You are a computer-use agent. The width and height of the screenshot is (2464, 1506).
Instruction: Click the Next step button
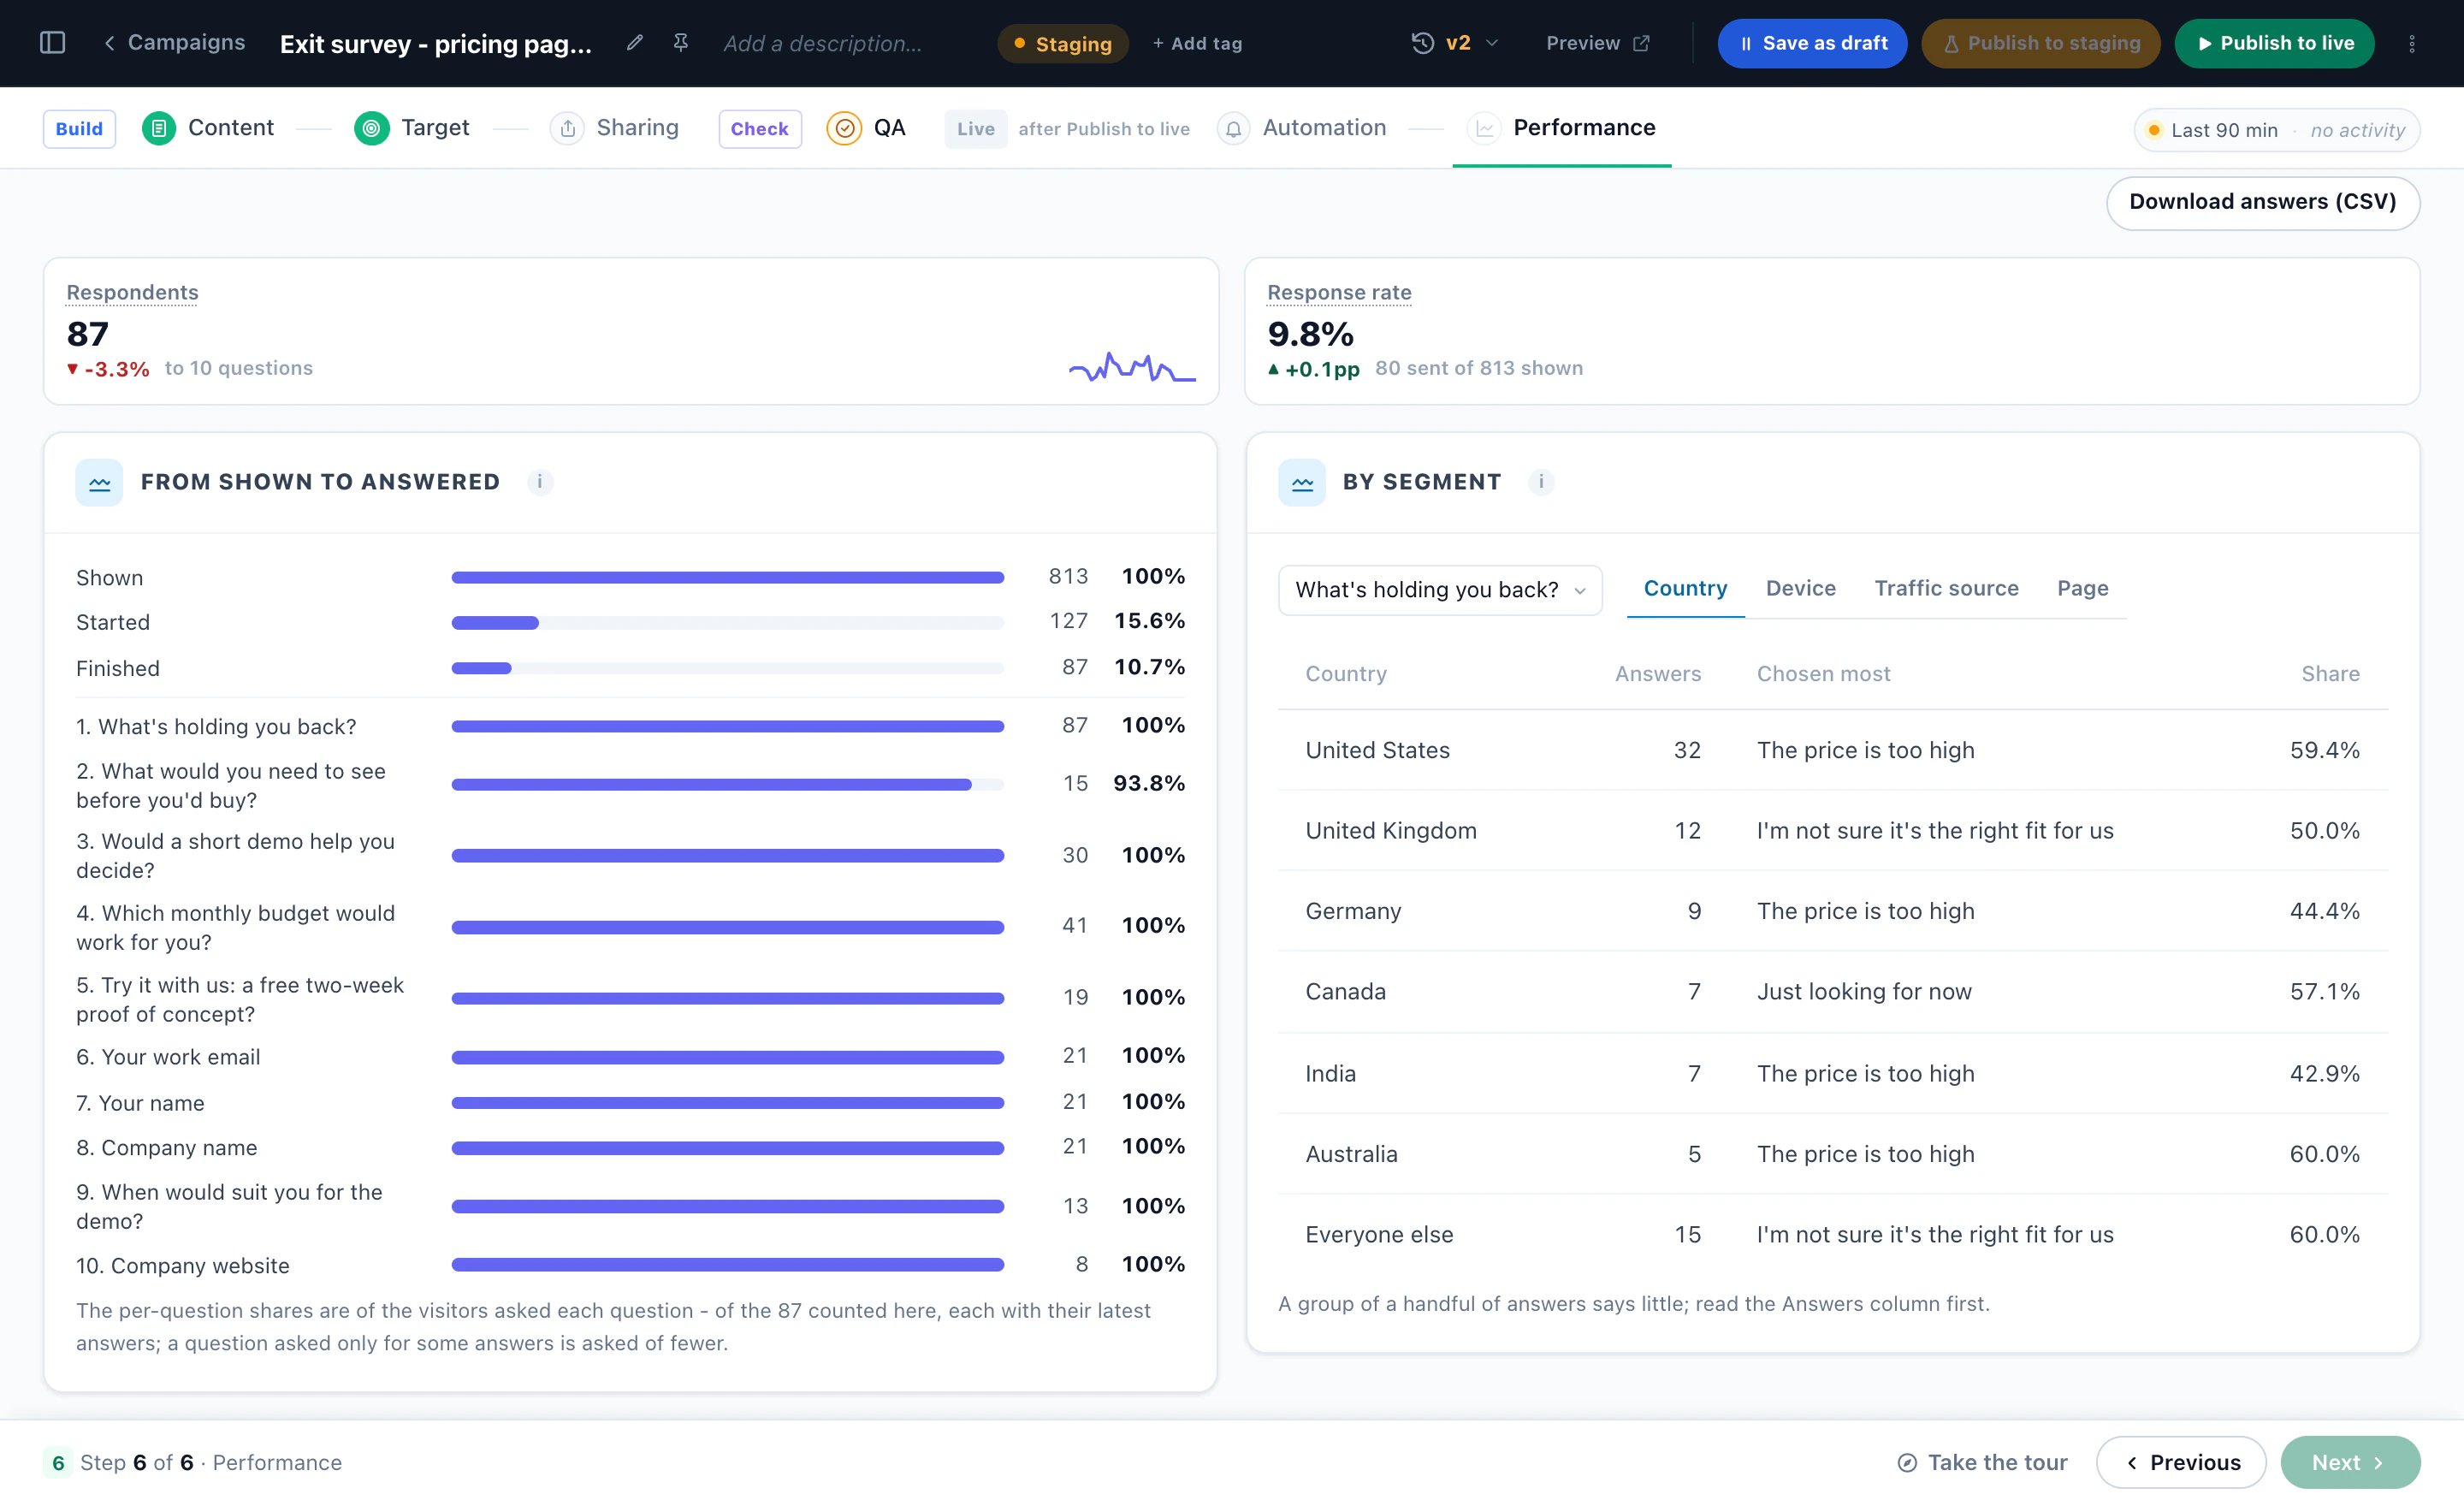[x=2349, y=1462]
